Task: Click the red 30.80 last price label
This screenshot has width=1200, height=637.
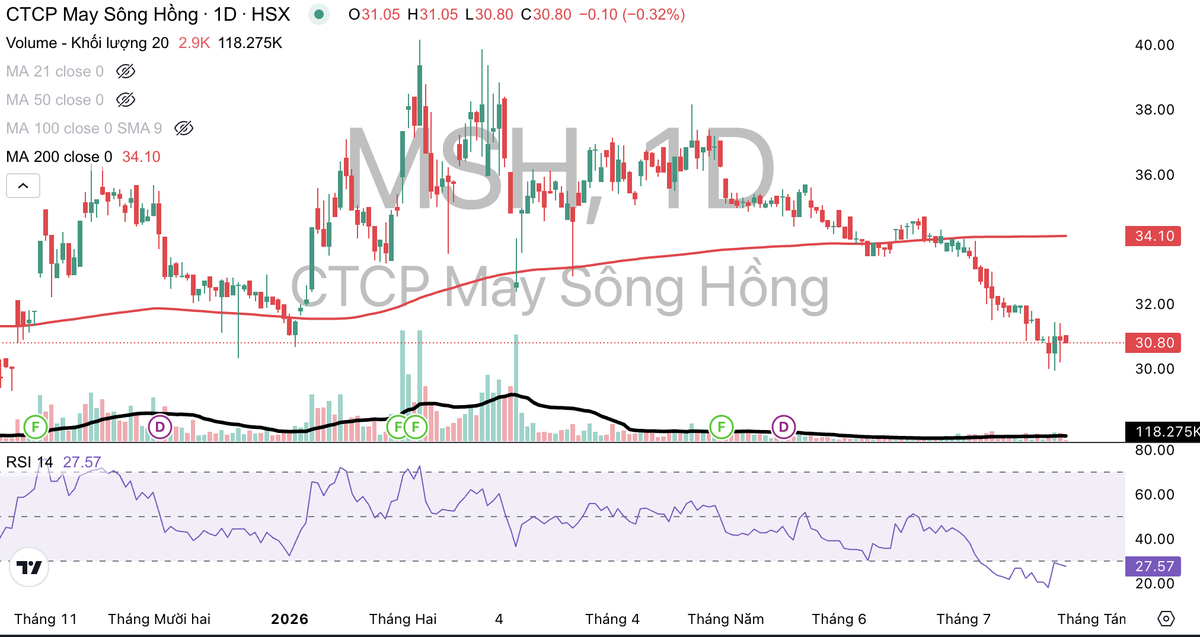Action: (x=1153, y=343)
